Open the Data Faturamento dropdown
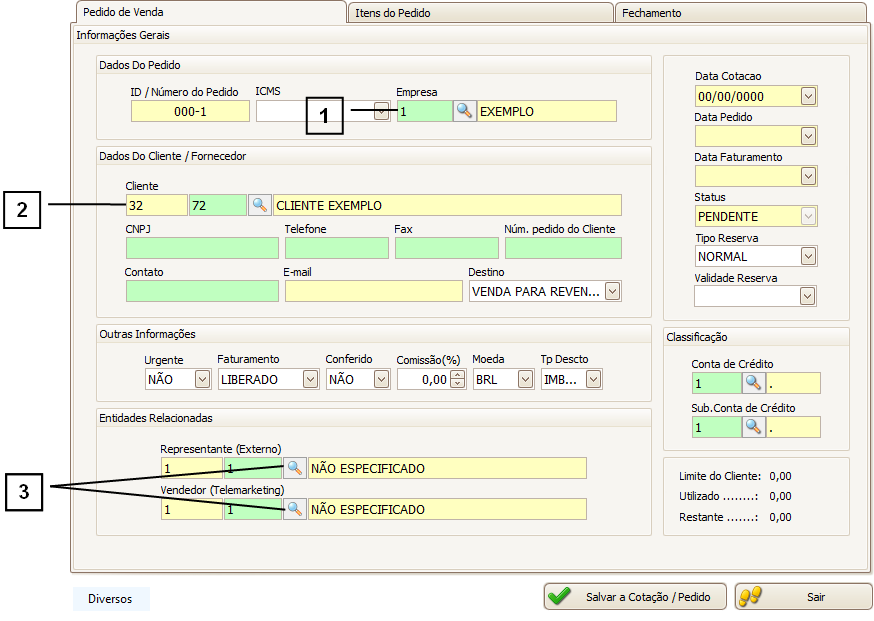Screen dimensions: 874x621 point(808,176)
